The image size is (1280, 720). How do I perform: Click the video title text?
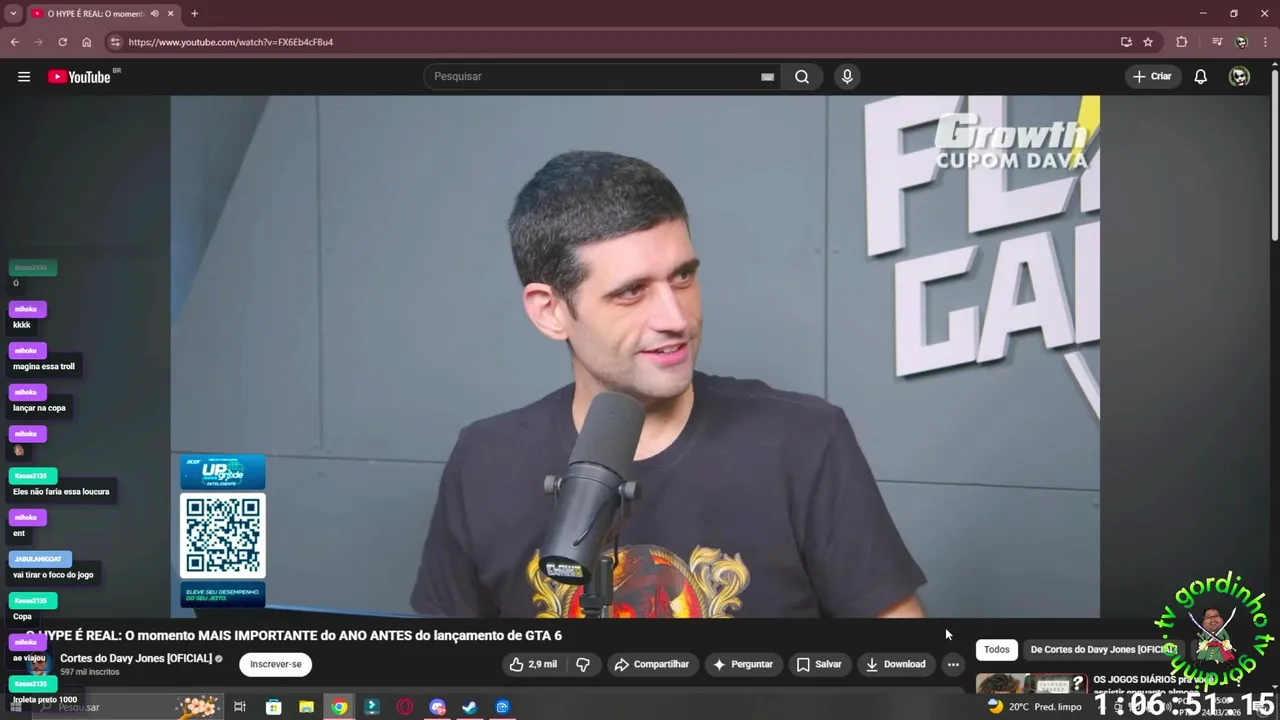pyautogui.click(x=295, y=635)
